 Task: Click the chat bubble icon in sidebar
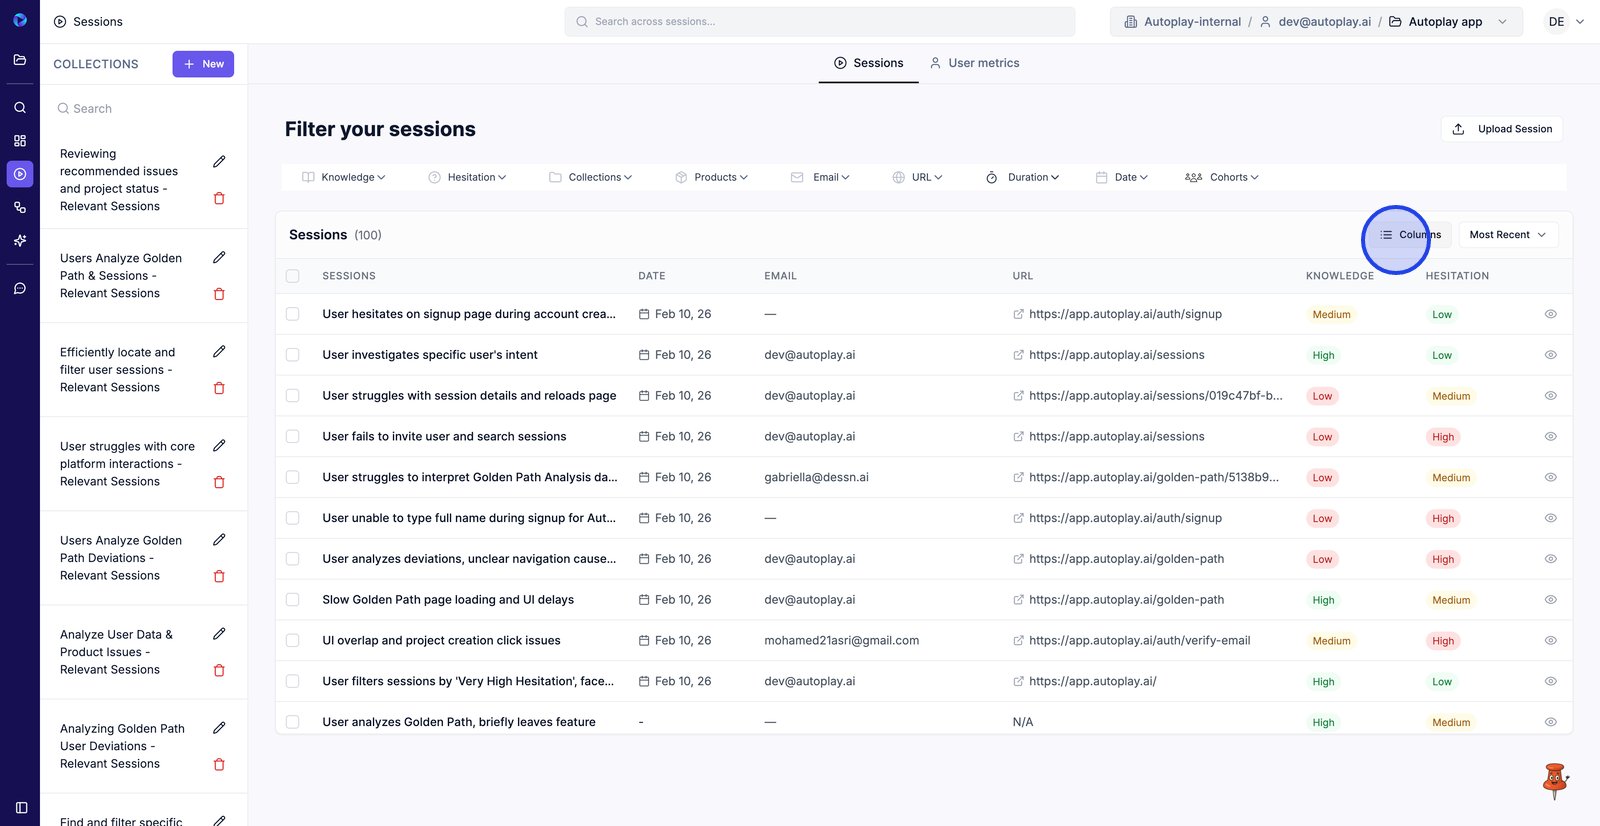click(x=20, y=289)
